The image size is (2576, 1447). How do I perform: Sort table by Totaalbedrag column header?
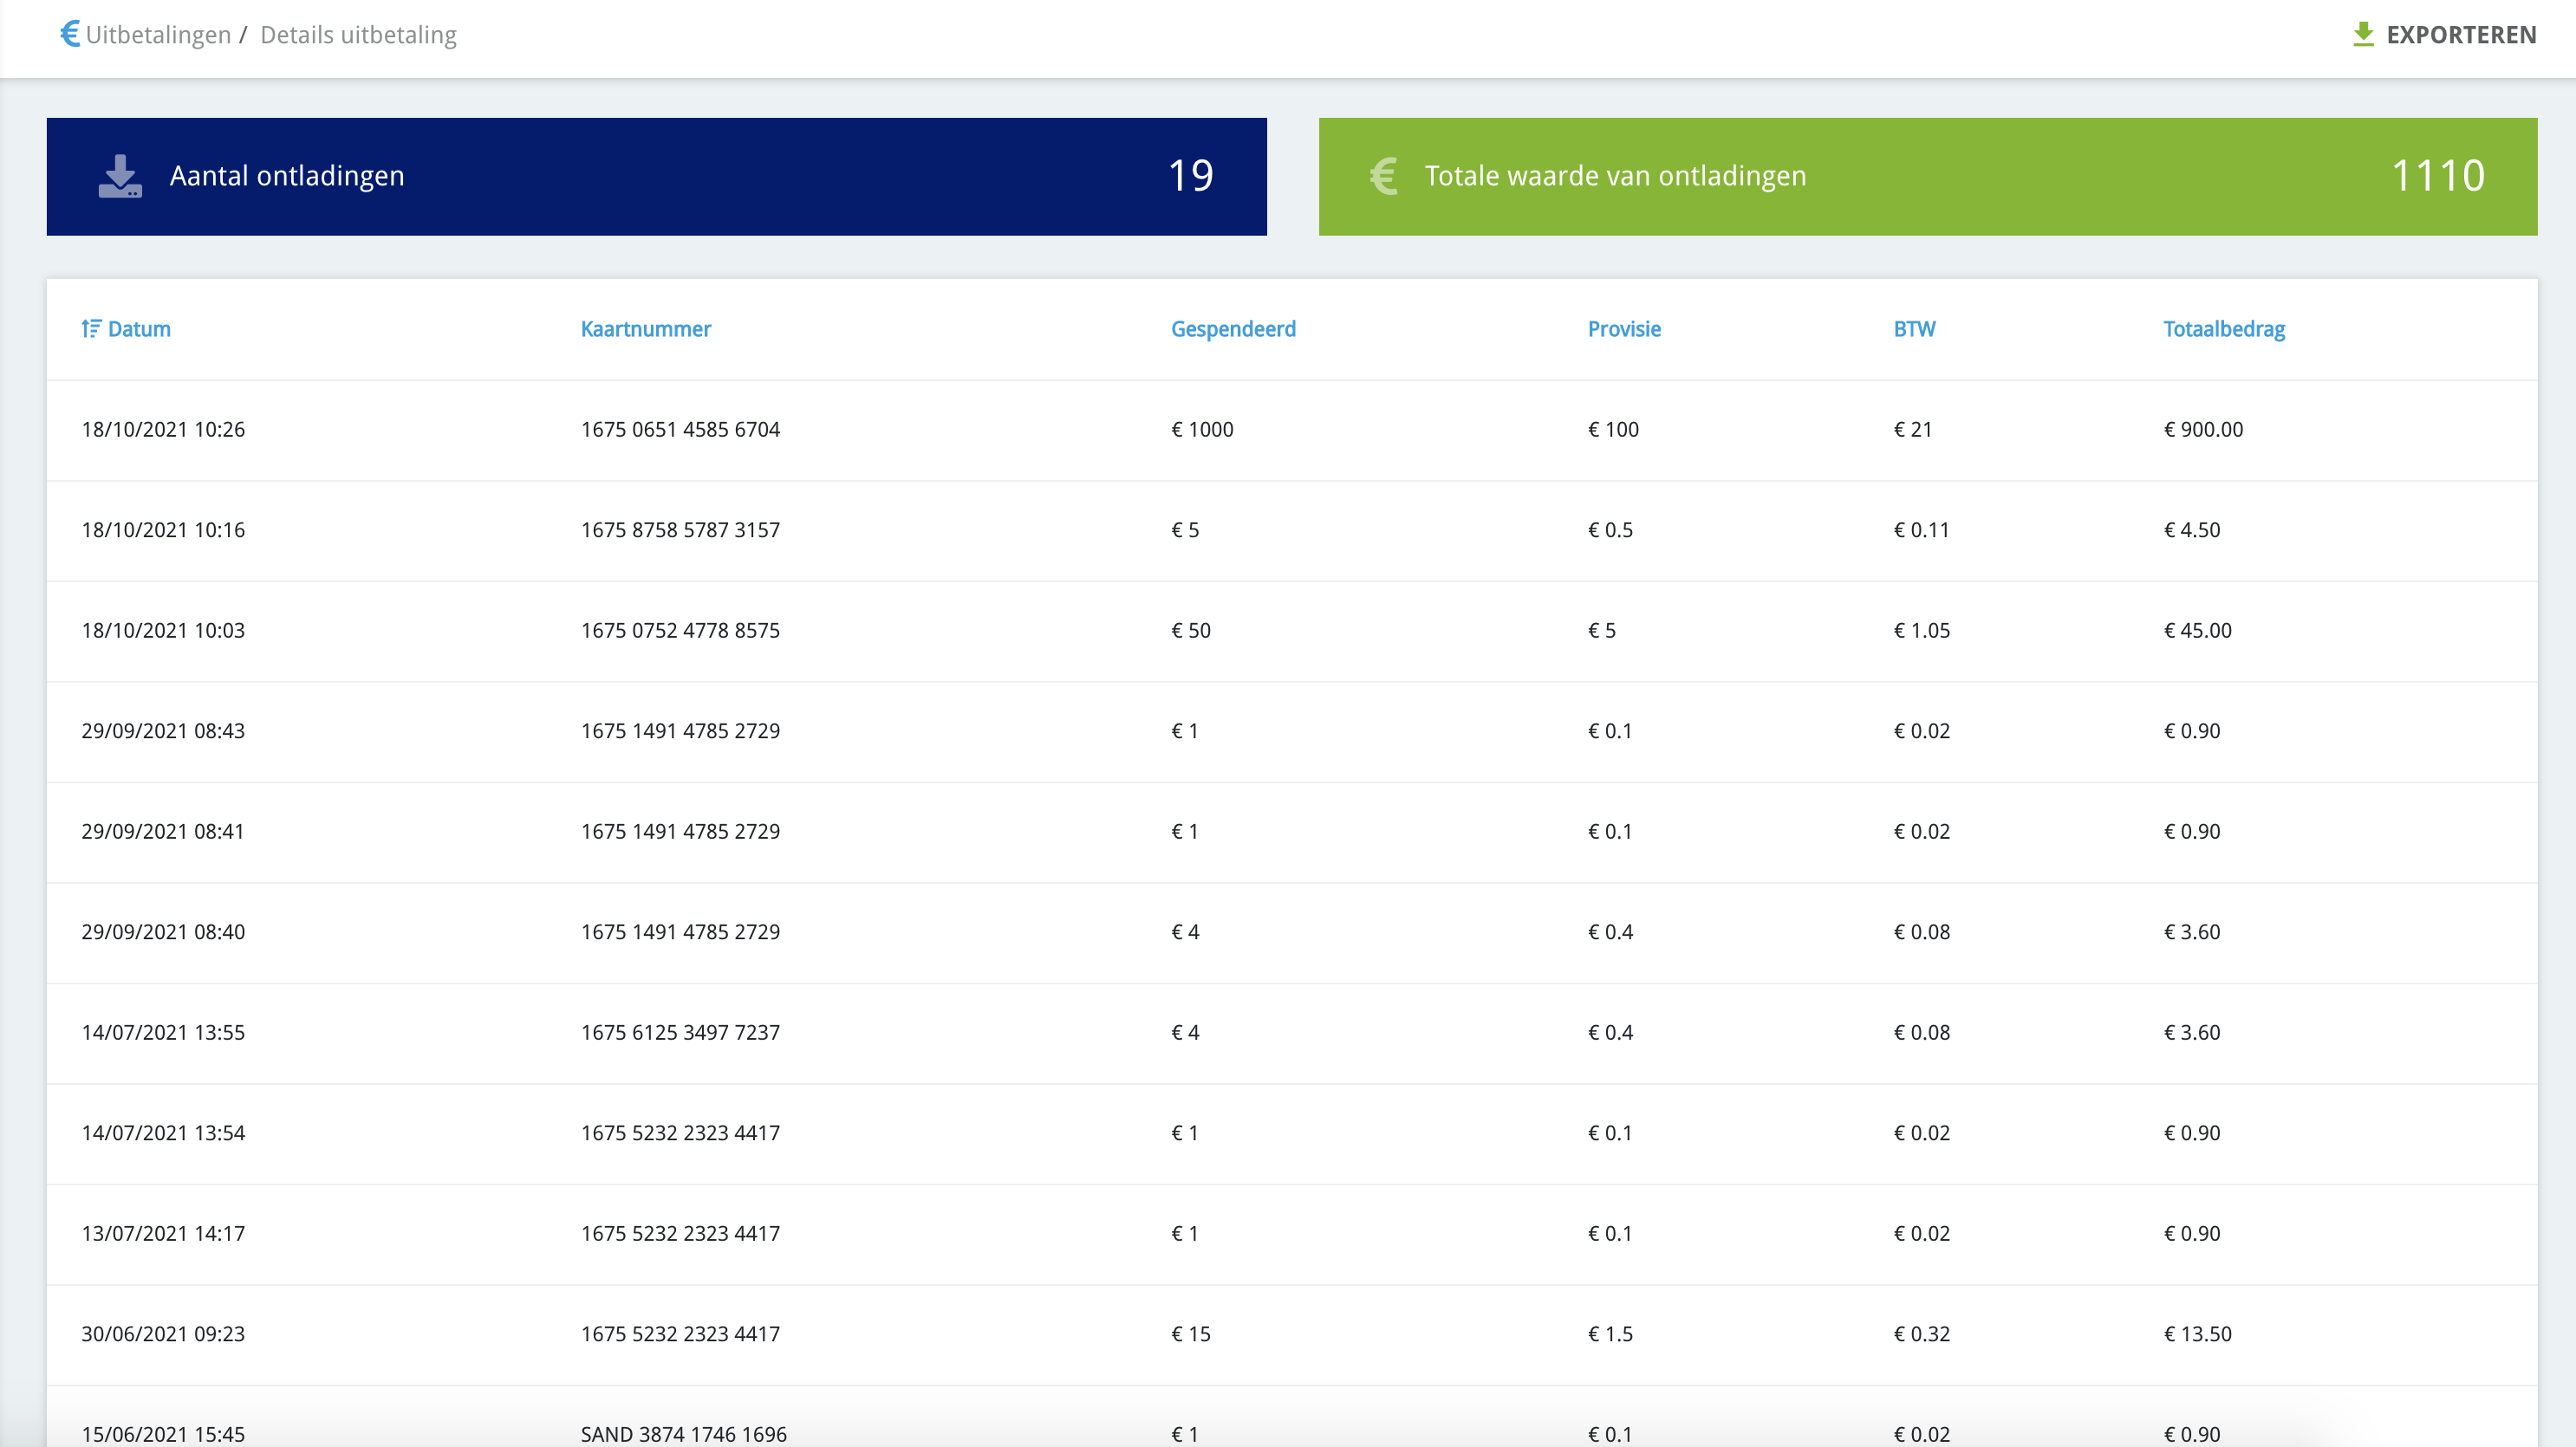pos(2223,329)
